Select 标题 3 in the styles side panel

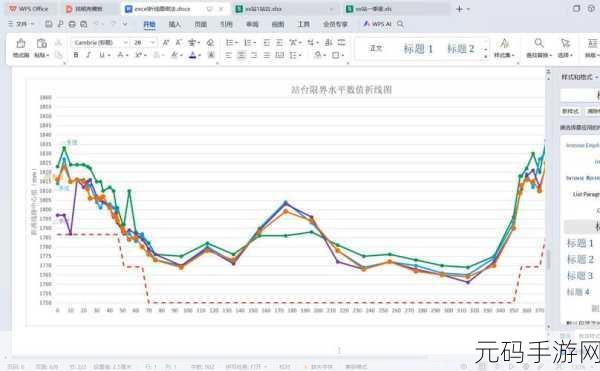pos(580,276)
